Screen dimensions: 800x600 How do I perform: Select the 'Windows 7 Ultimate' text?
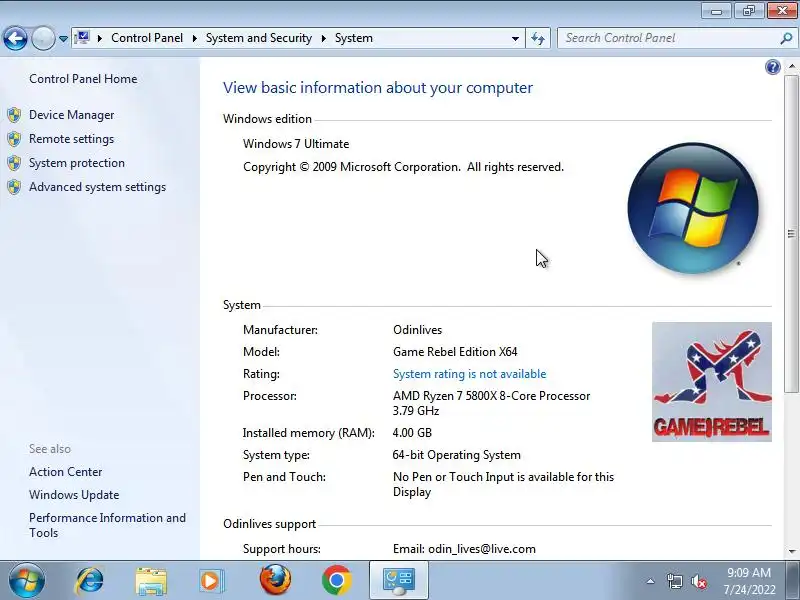[296, 144]
